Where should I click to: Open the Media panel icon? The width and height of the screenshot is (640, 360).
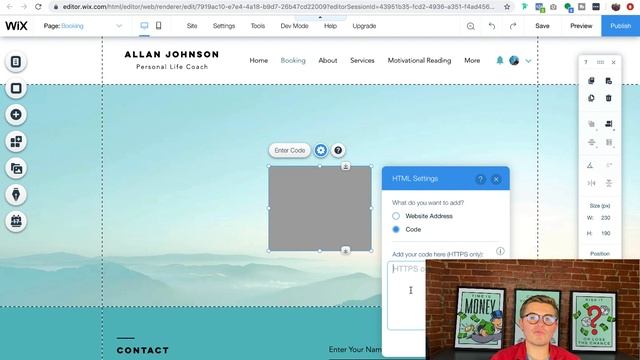tap(16, 168)
